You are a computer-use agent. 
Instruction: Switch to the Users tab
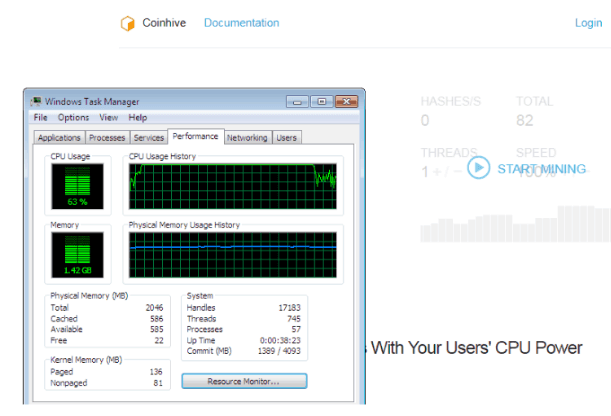287,137
